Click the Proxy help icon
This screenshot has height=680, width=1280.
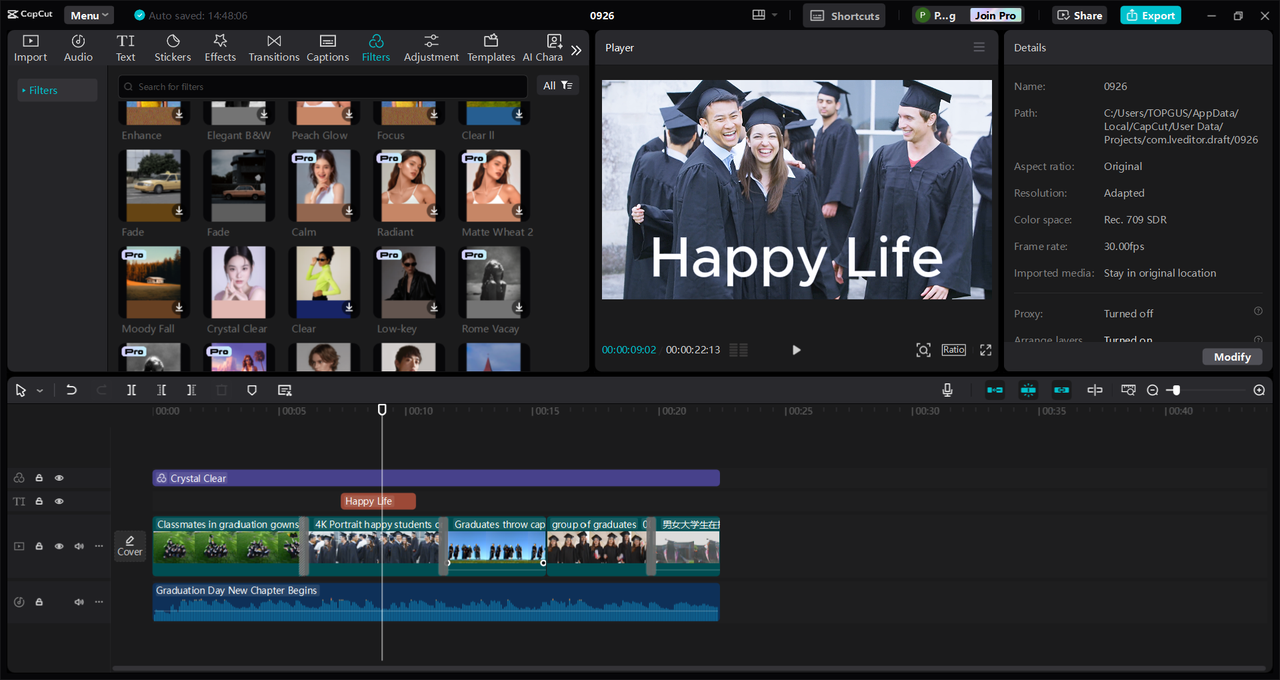coord(1258,312)
